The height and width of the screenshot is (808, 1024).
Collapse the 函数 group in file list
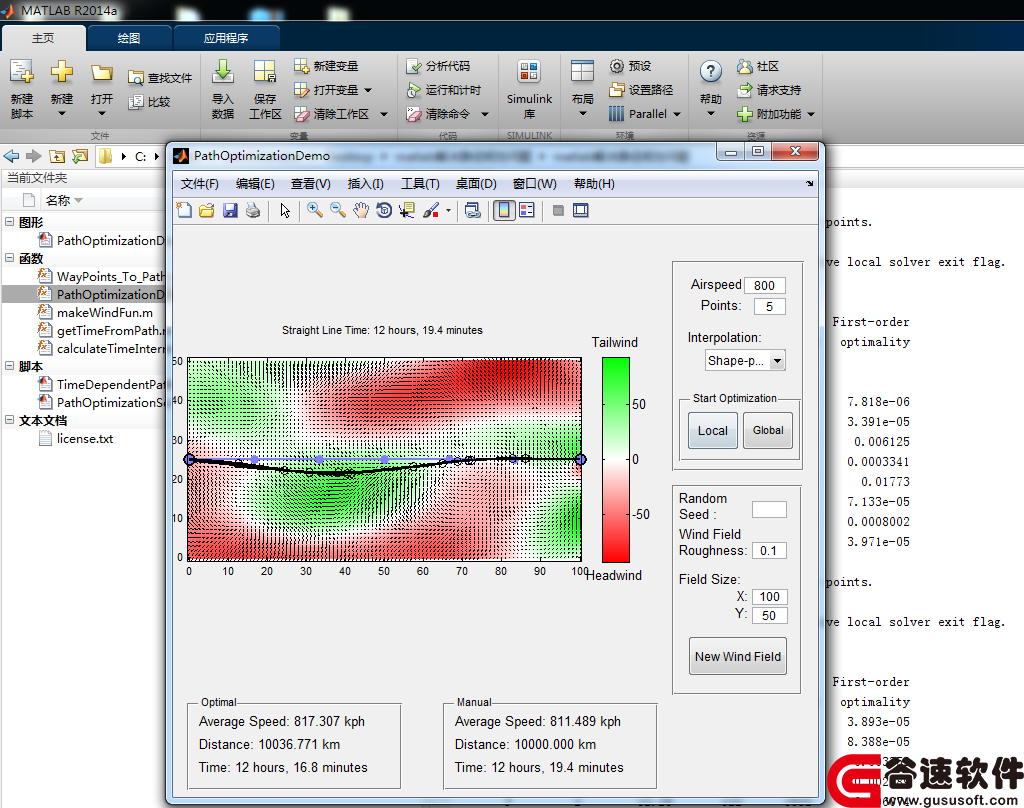(x=9, y=257)
